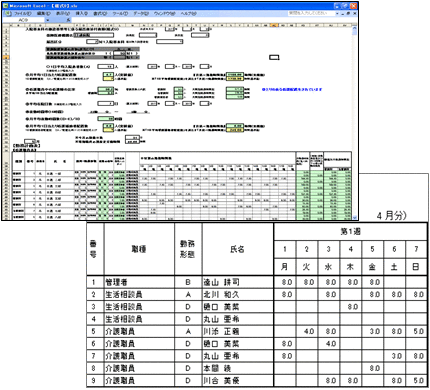This screenshot has height=390, width=430.
Task: Click the workbook icon beside ファイル menu
Action: (8, 13)
